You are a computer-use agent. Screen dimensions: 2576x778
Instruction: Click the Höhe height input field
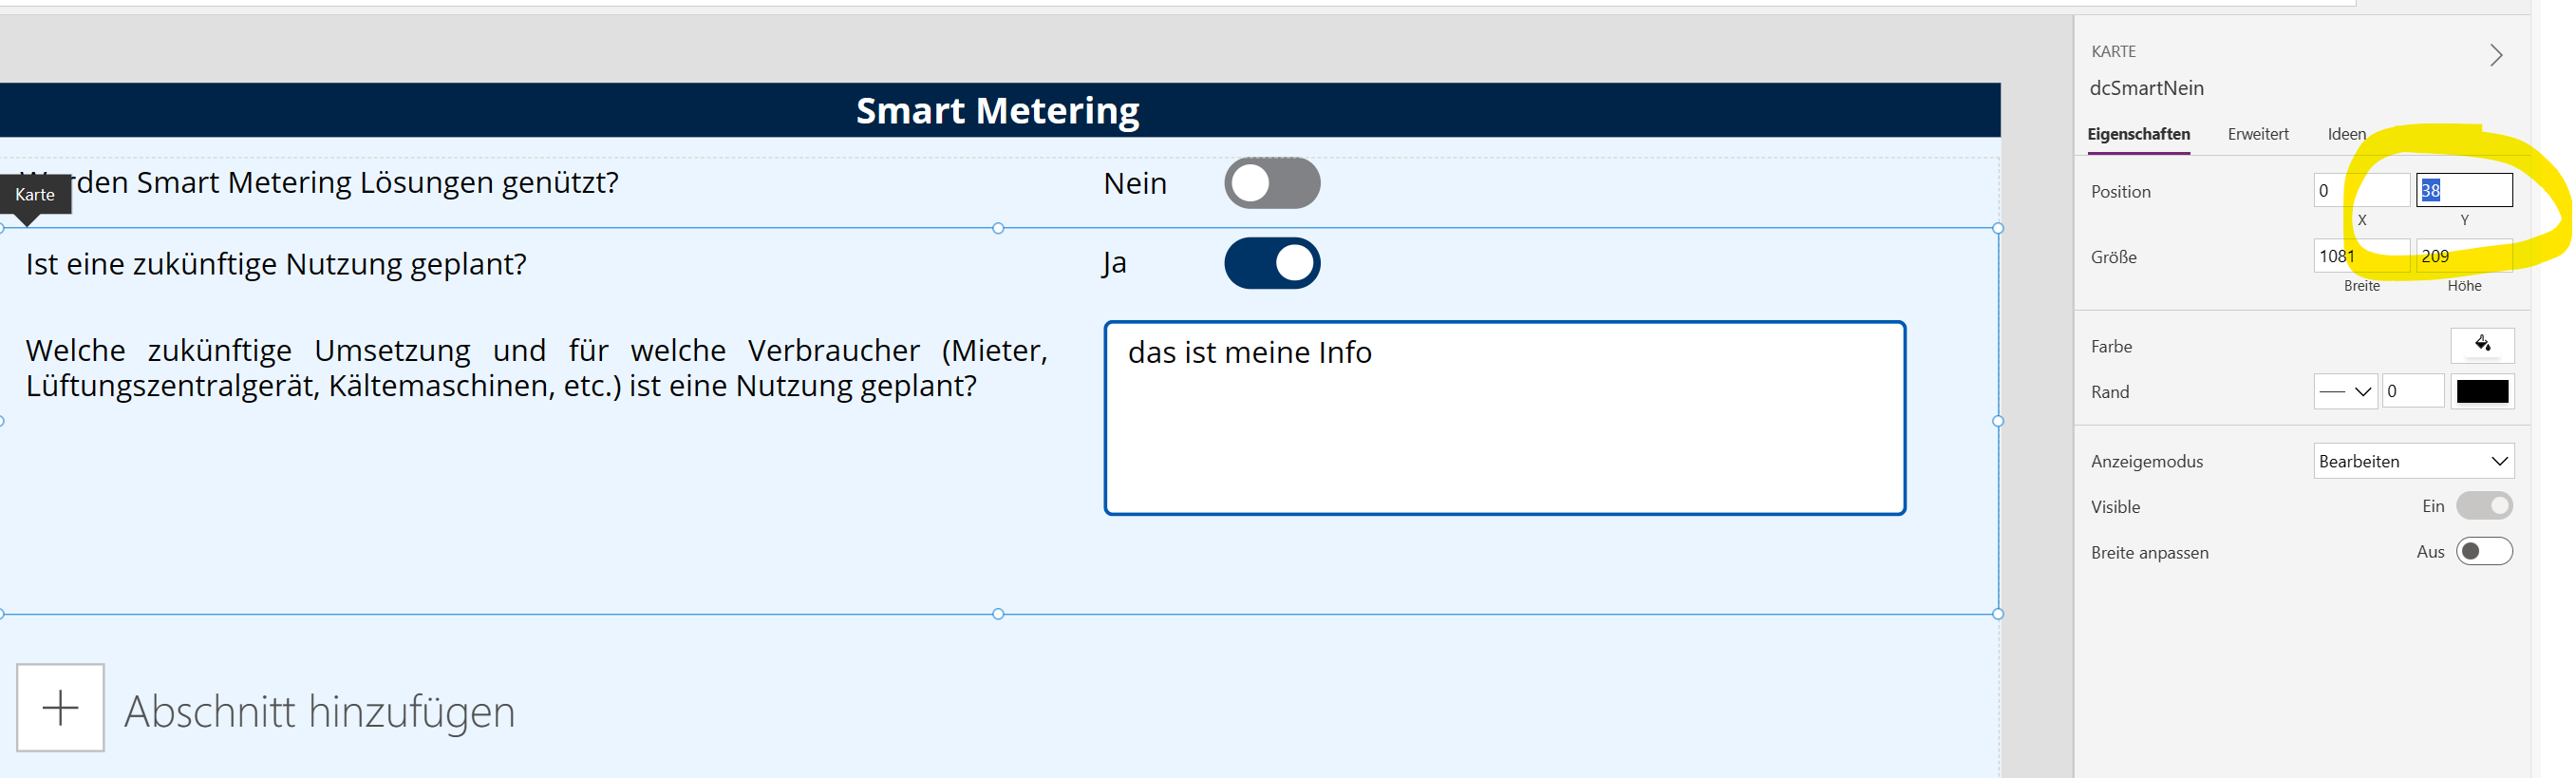pyautogui.click(x=2464, y=256)
